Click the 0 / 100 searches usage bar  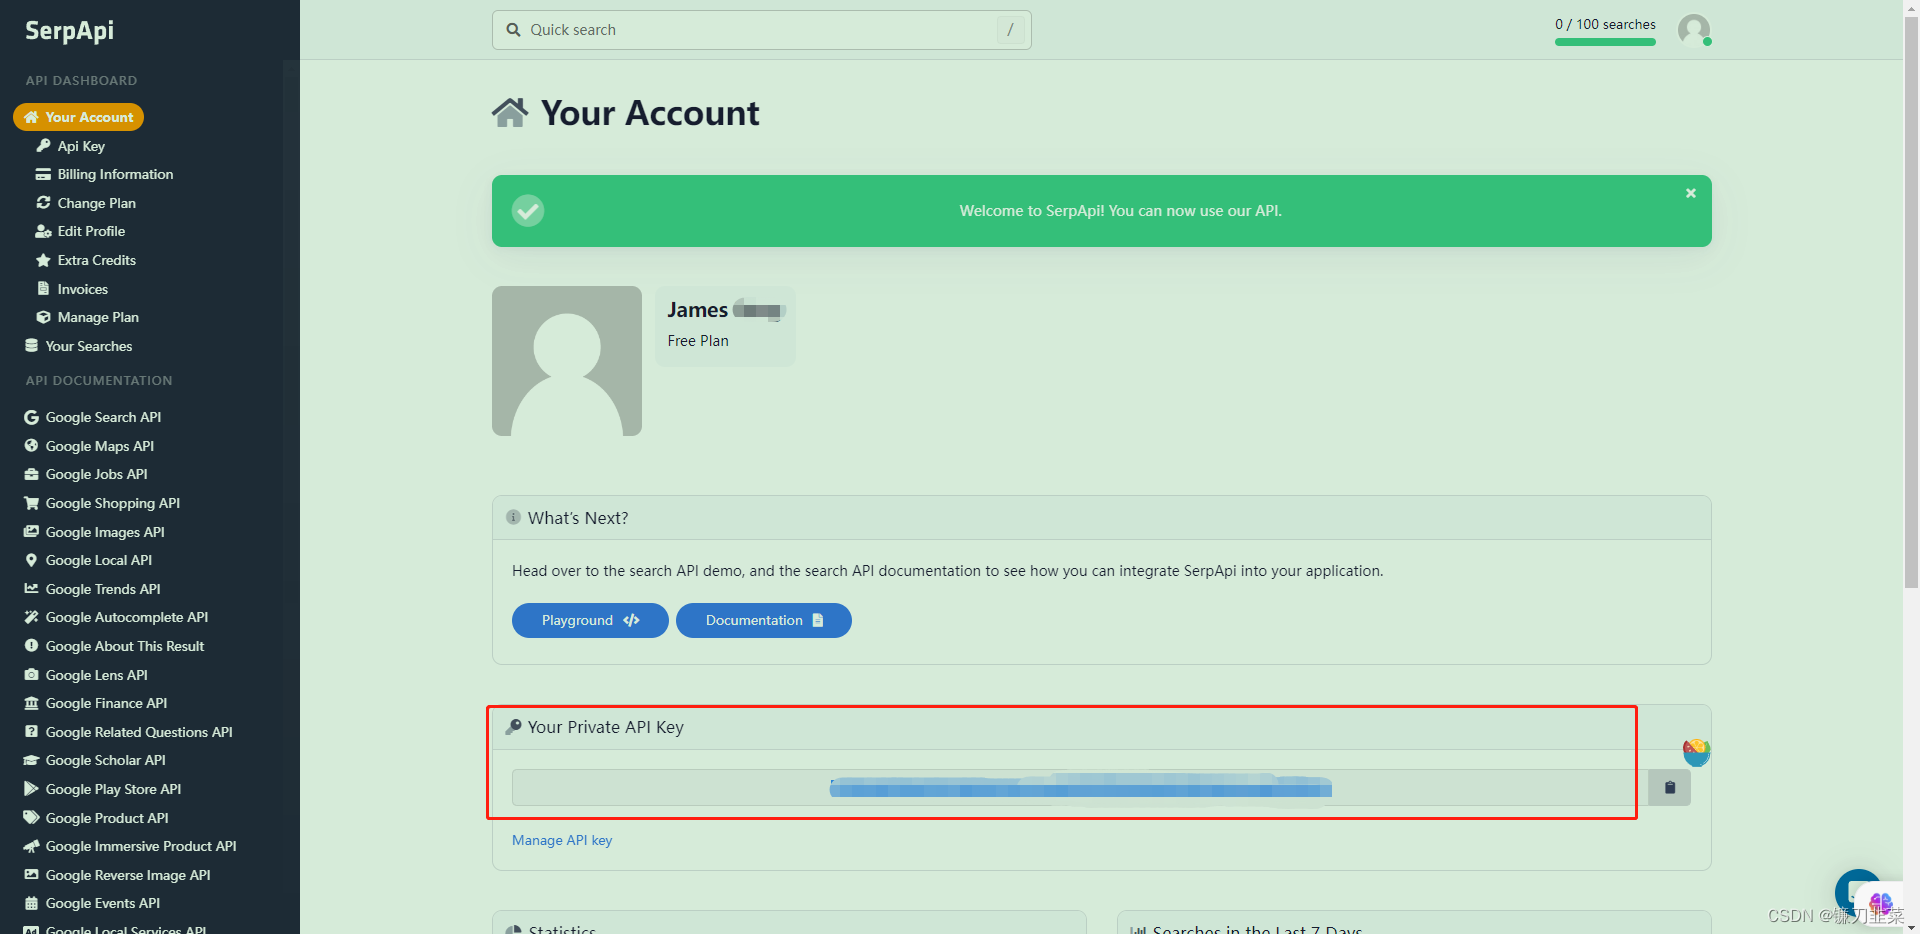pyautogui.click(x=1605, y=42)
